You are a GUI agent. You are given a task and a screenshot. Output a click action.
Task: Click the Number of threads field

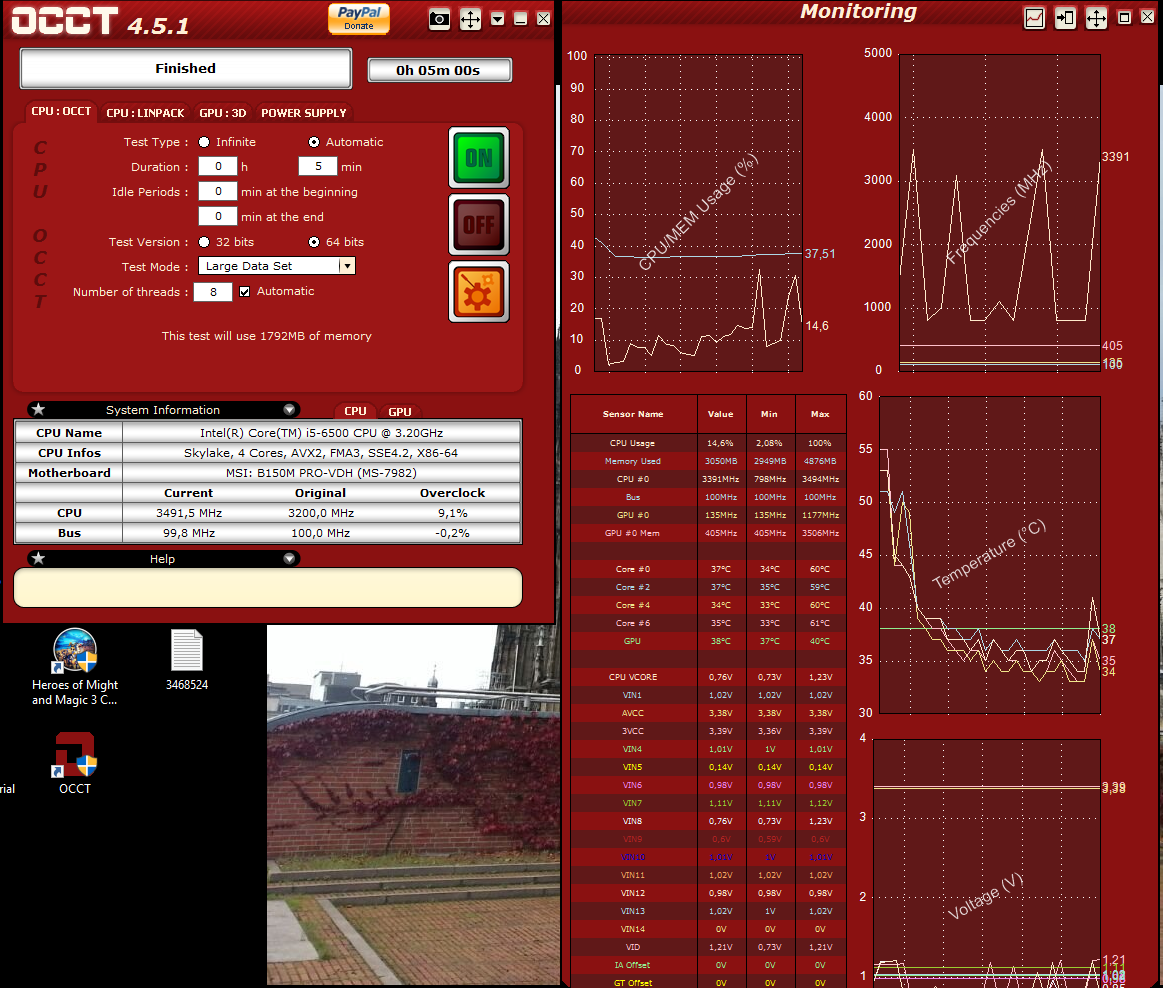pos(213,292)
